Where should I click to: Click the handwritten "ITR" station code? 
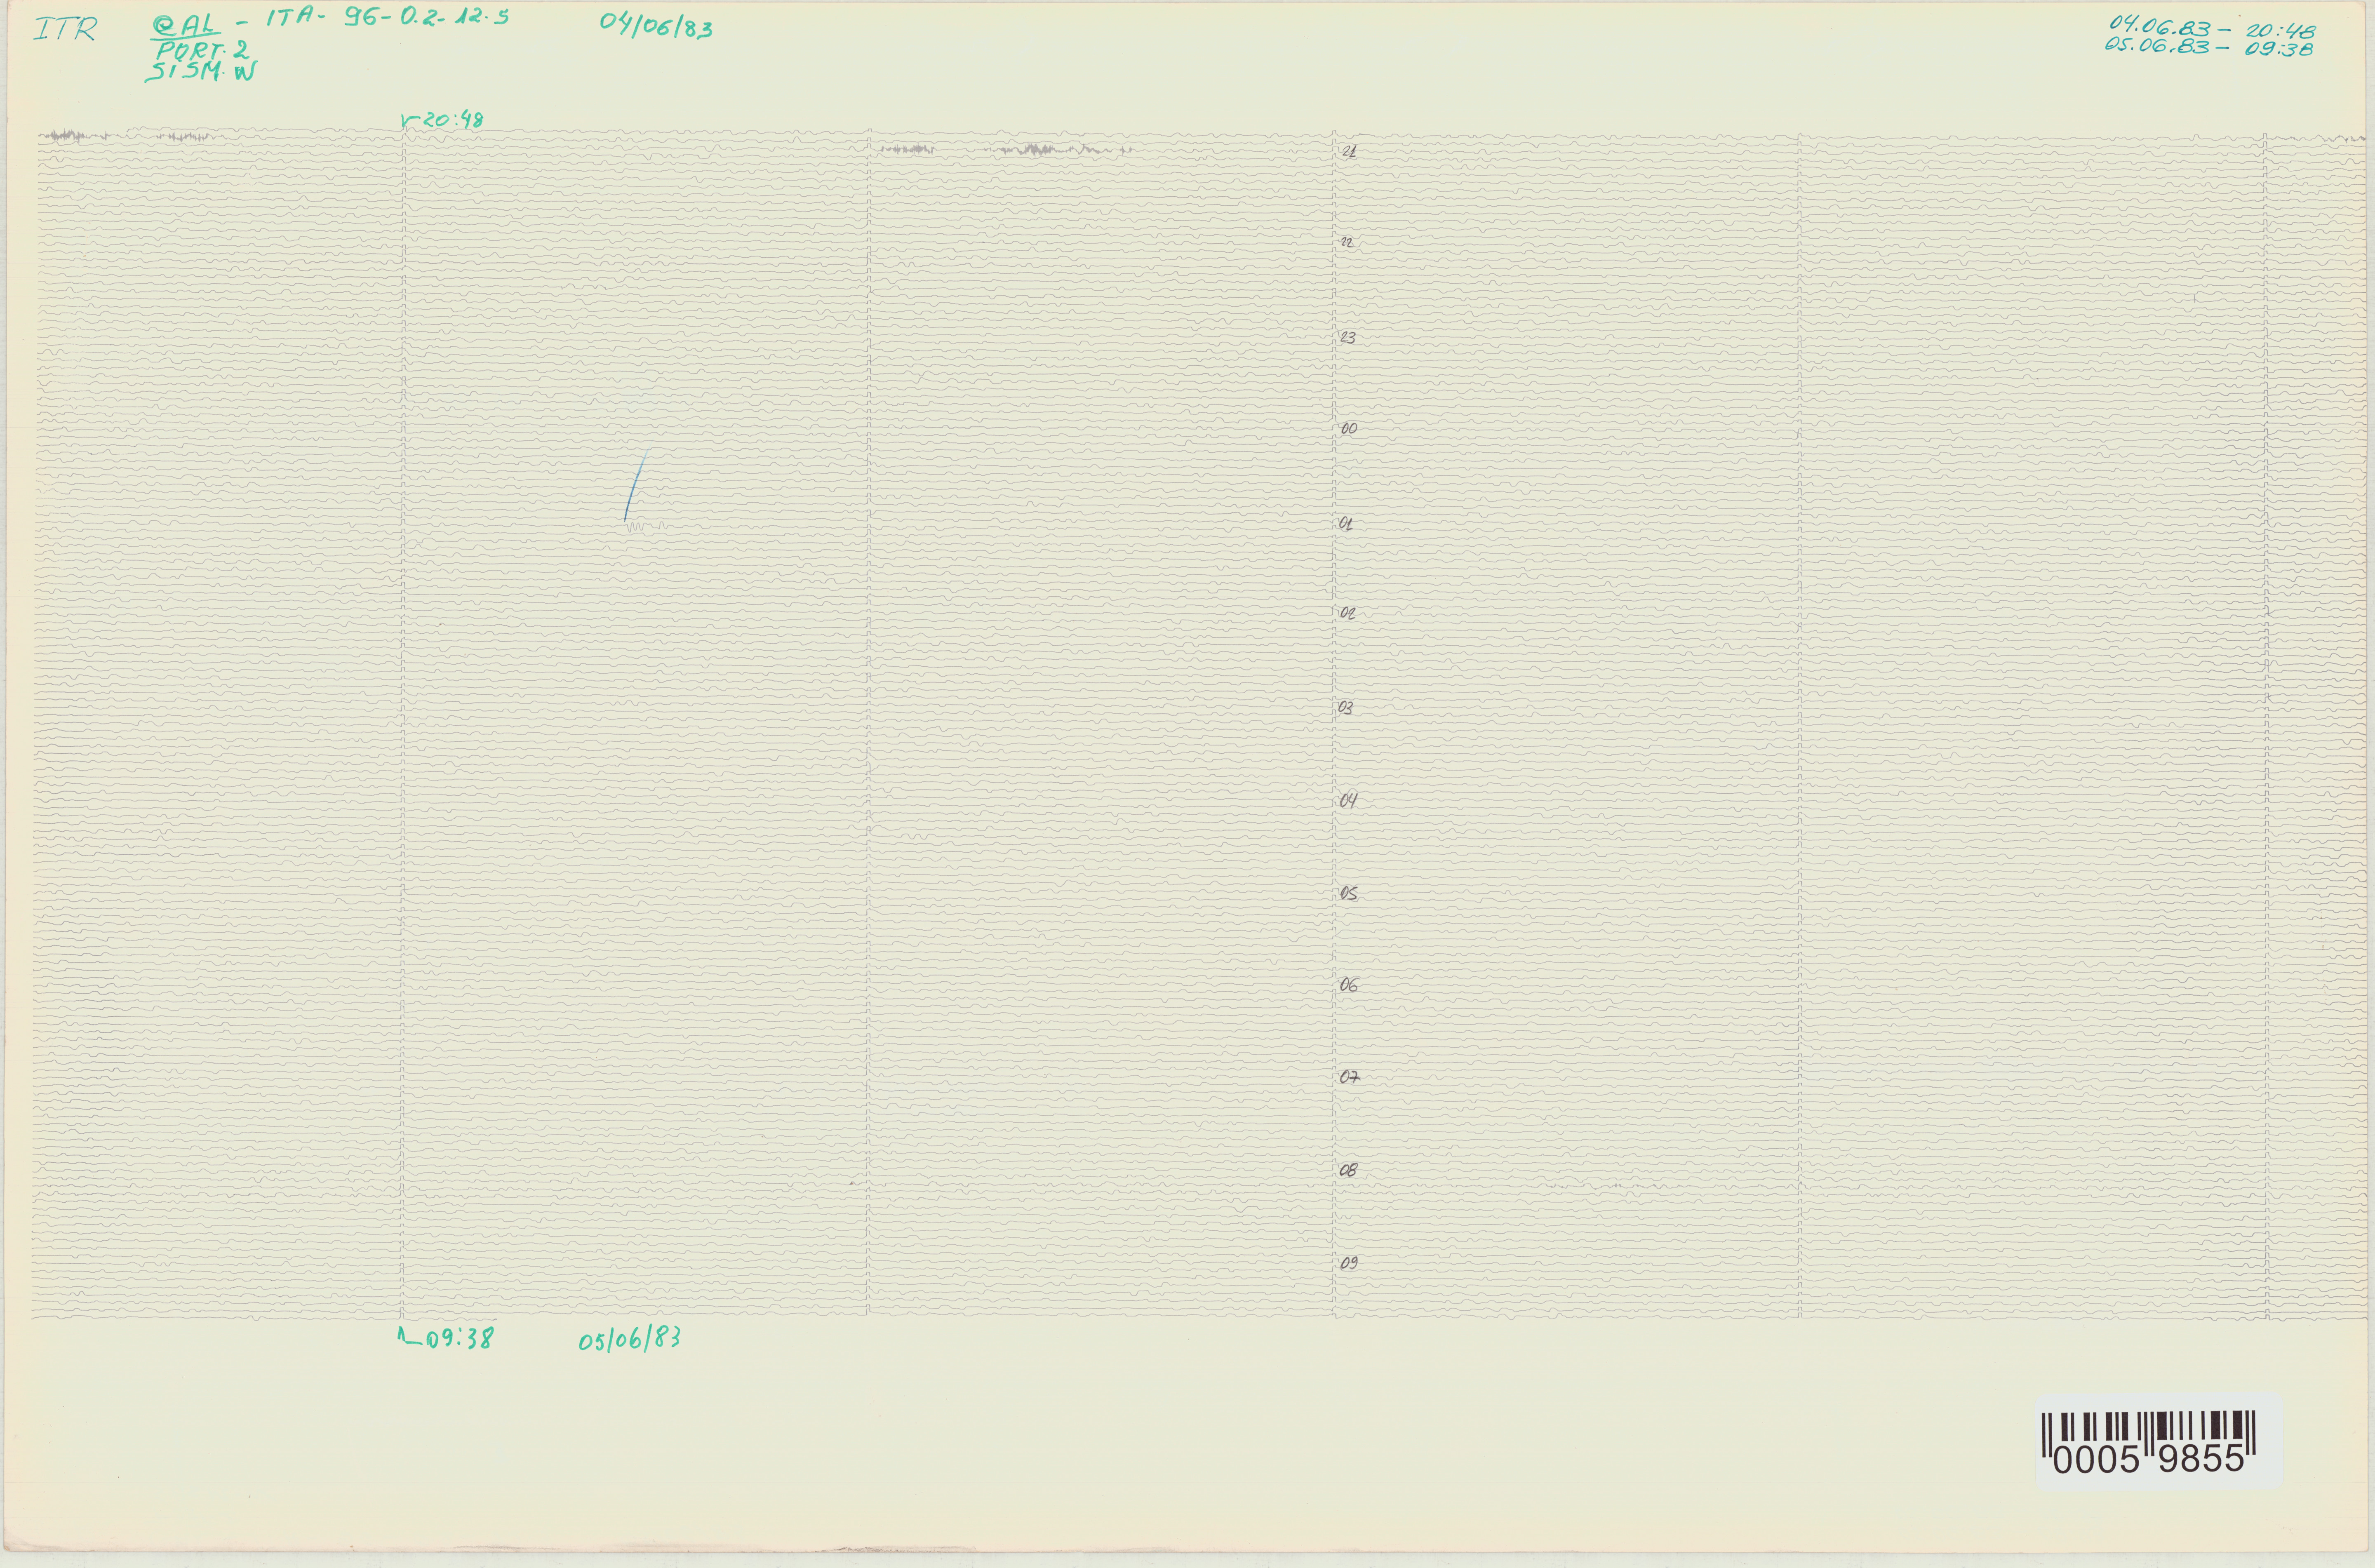point(66,29)
